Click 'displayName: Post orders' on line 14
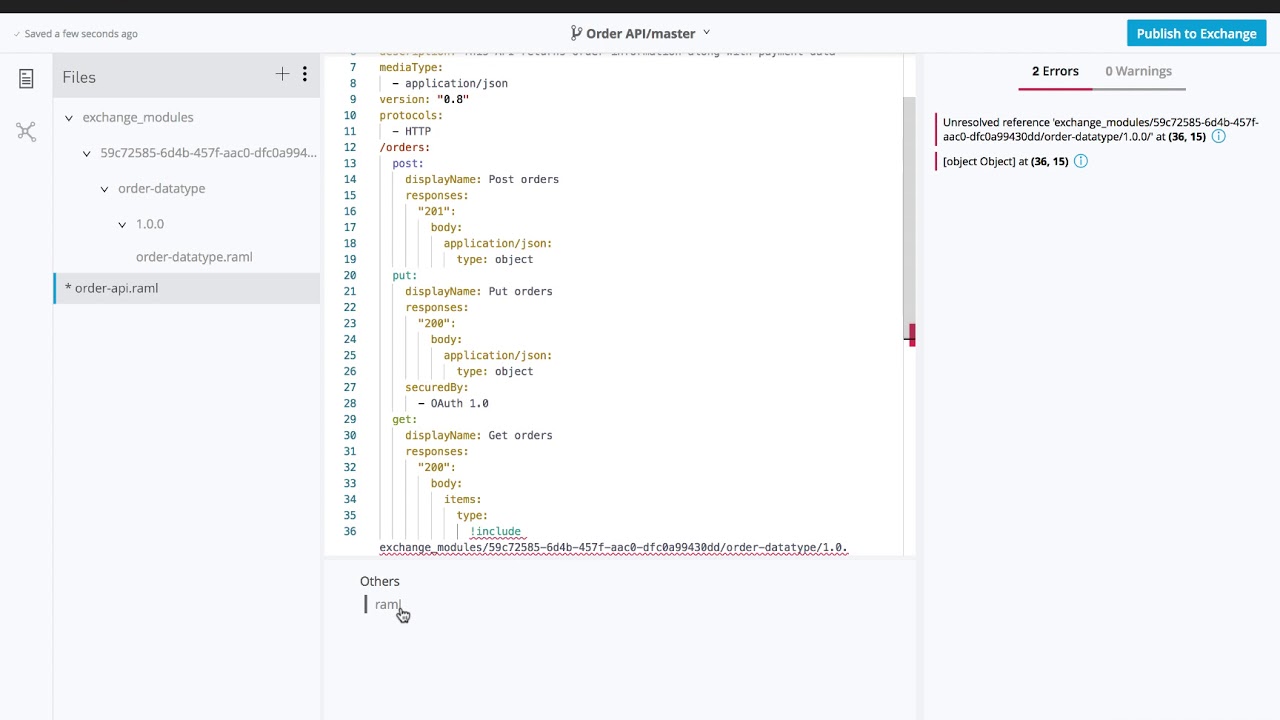The width and height of the screenshot is (1280, 720). (482, 179)
